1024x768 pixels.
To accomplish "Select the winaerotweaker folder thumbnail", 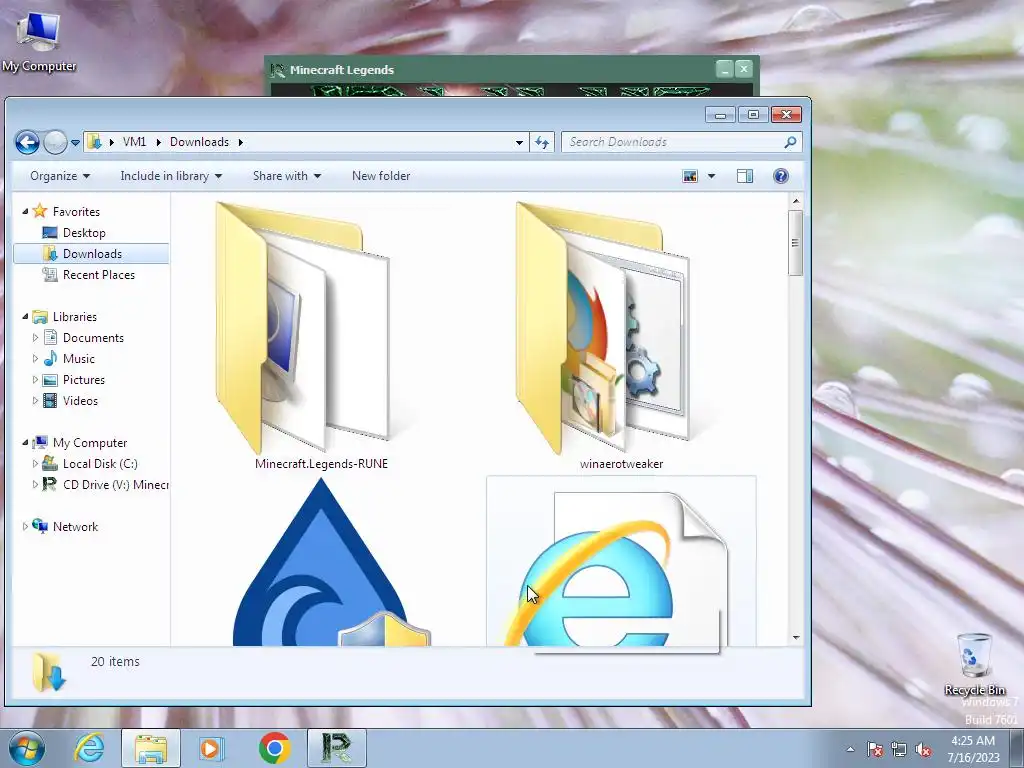I will coord(602,328).
